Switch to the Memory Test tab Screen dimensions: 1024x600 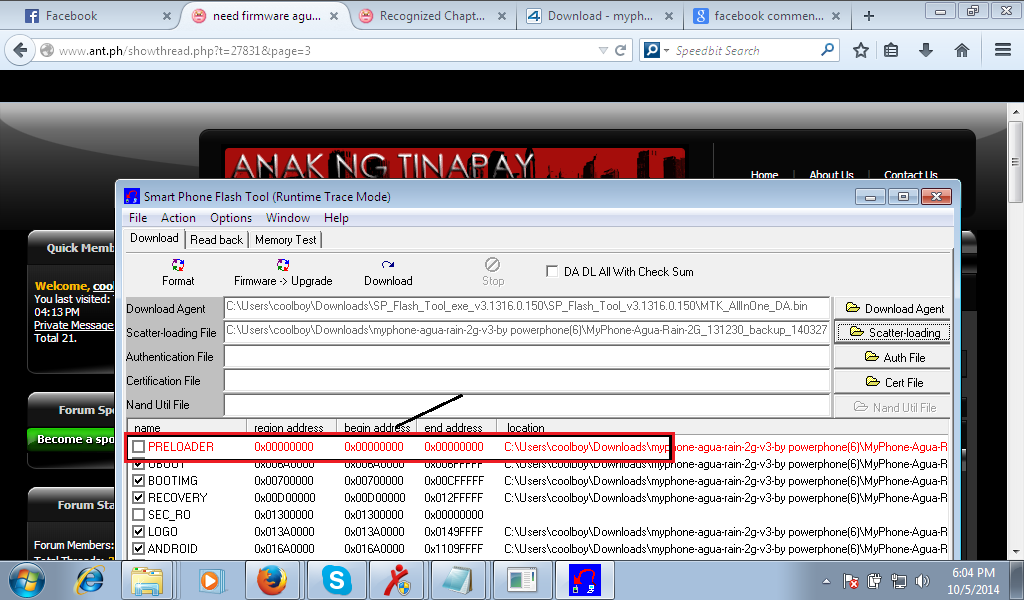285,240
